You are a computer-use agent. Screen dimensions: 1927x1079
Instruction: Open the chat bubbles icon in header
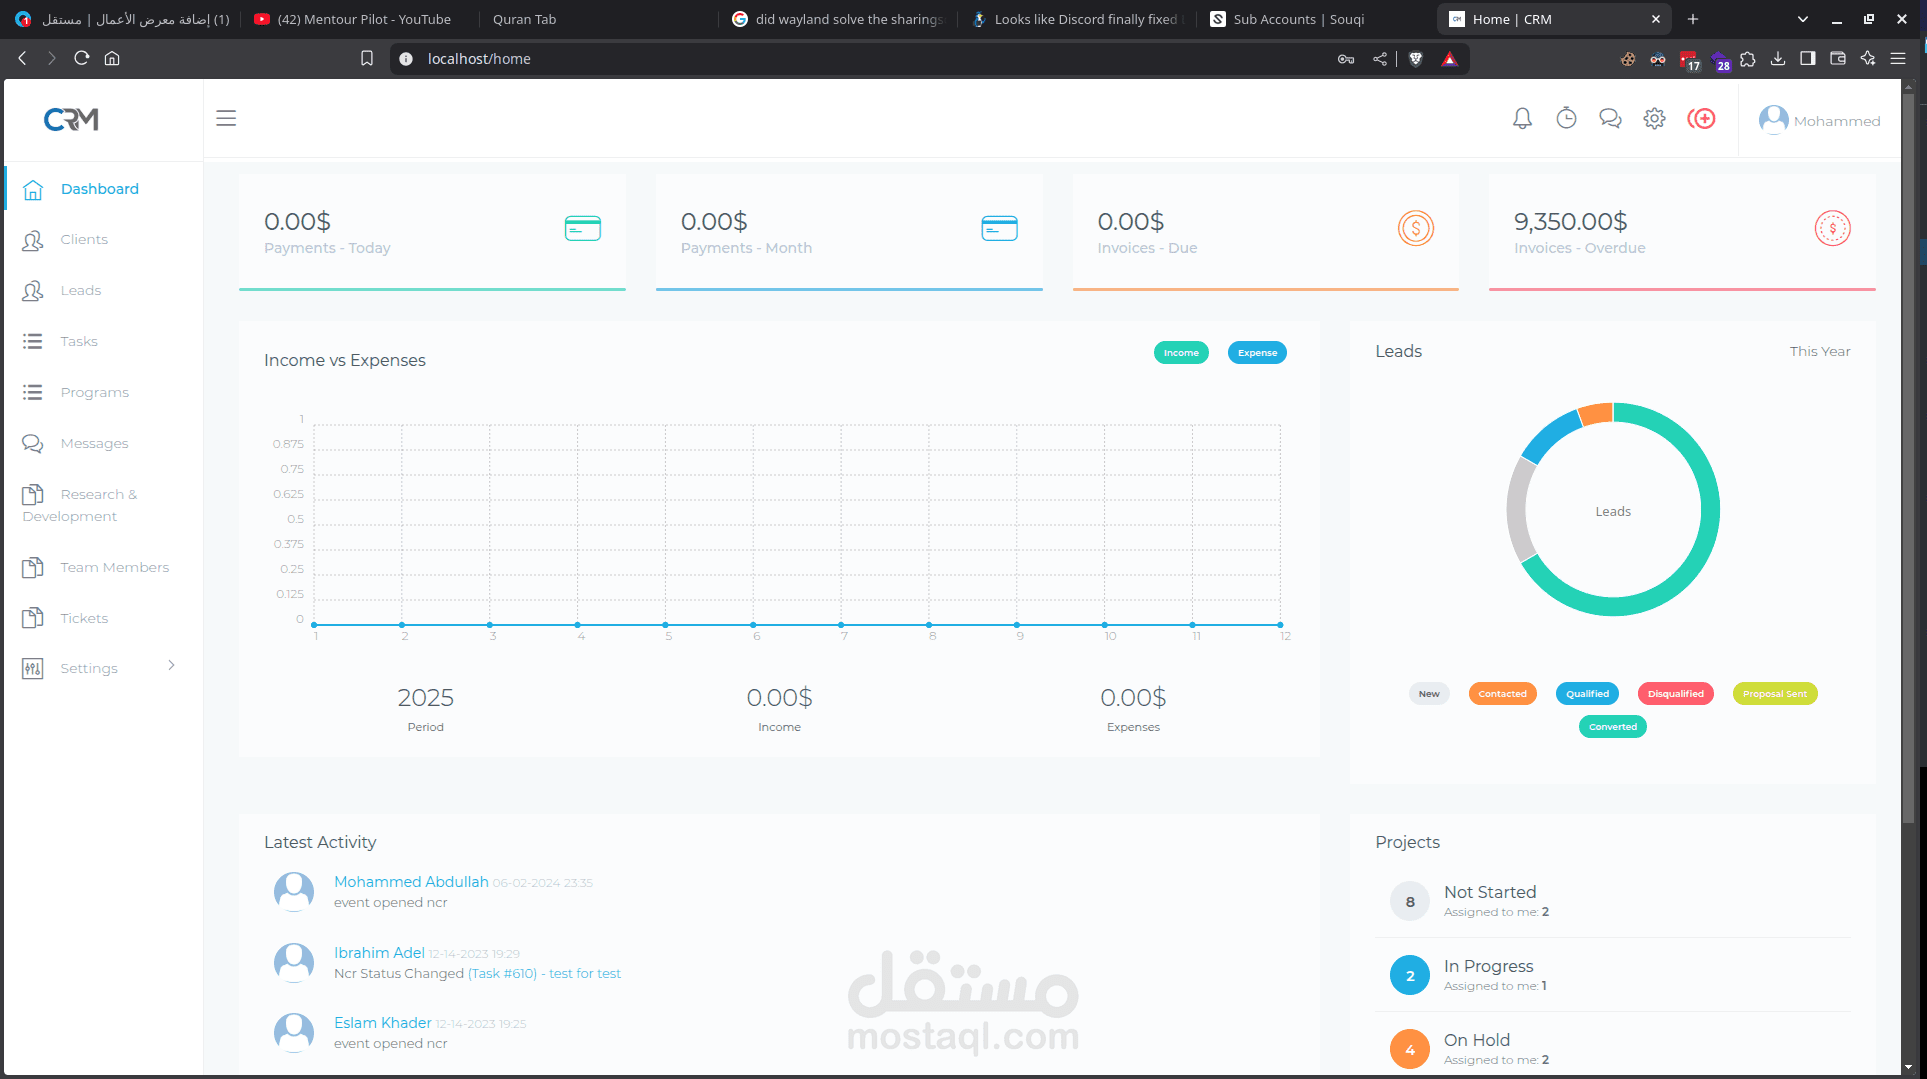(x=1610, y=119)
